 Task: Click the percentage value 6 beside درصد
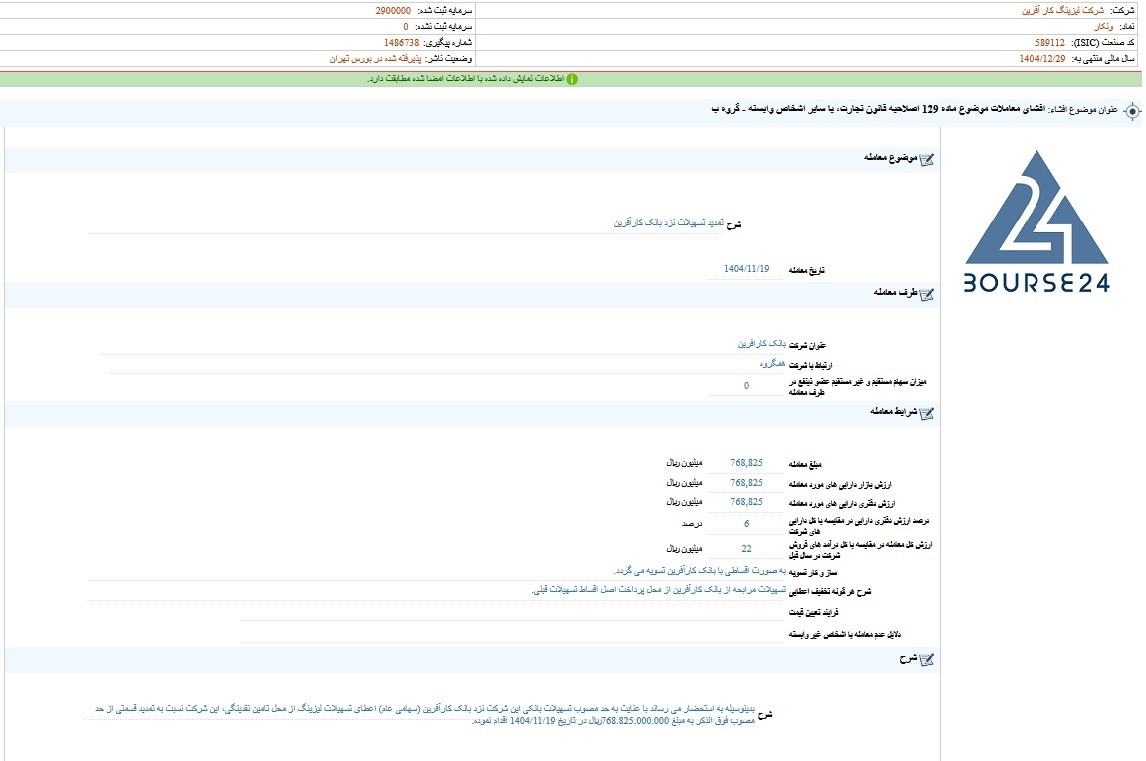click(746, 523)
